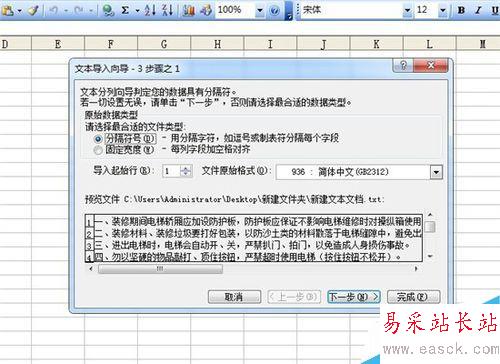500x364 pixels.
Task: Select column I header
Action: click(x=270, y=44)
